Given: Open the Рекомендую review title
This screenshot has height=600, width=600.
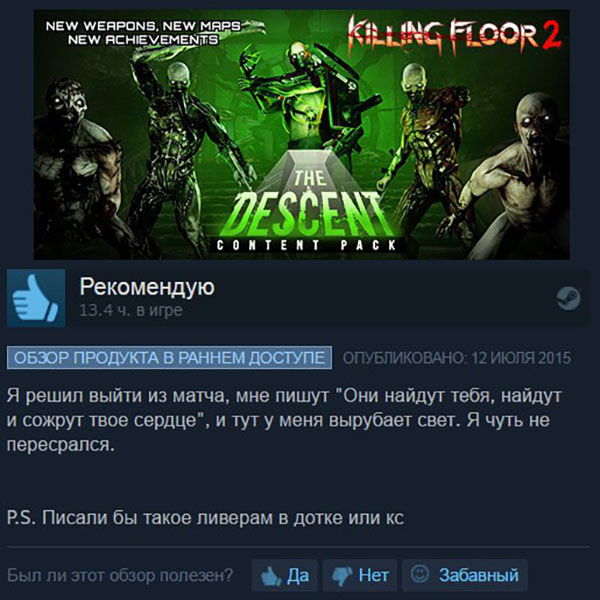Looking at the screenshot, I should (147, 287).
